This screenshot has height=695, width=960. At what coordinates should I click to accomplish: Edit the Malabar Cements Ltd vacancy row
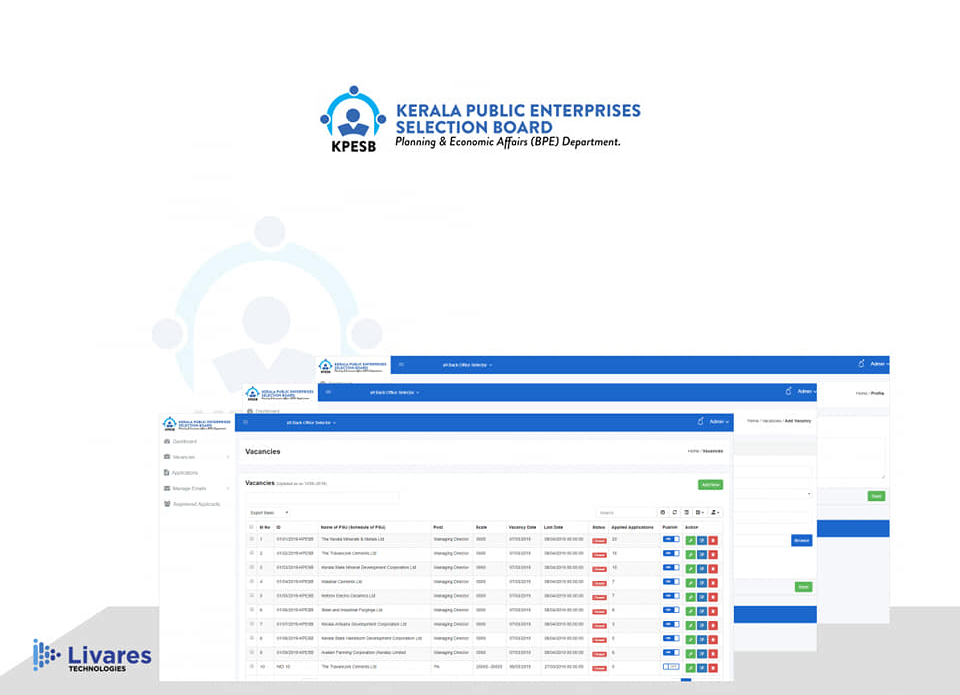[691, 583]
